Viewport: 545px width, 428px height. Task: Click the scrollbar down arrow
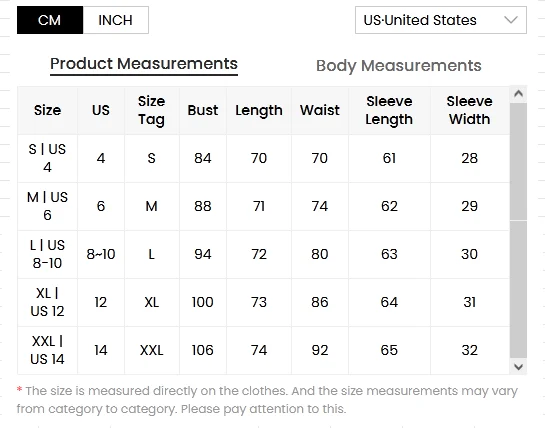pyautogui.click(x=518, y=366)
